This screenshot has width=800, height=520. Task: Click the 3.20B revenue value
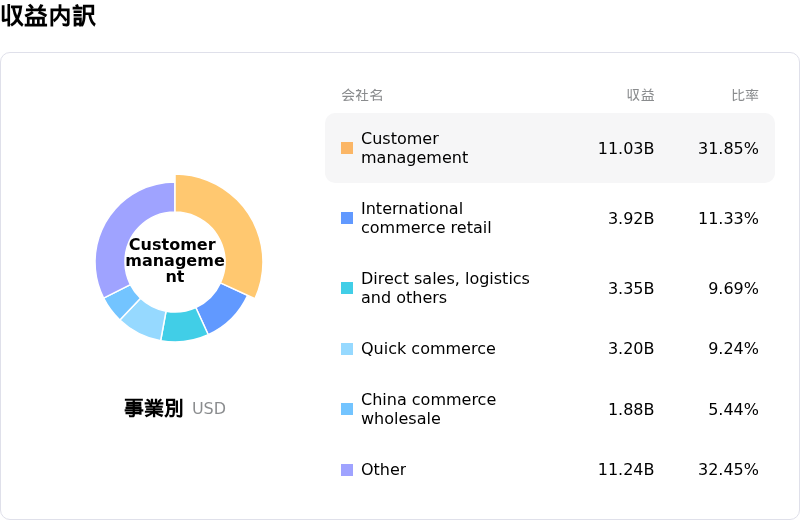click(631, 349)
